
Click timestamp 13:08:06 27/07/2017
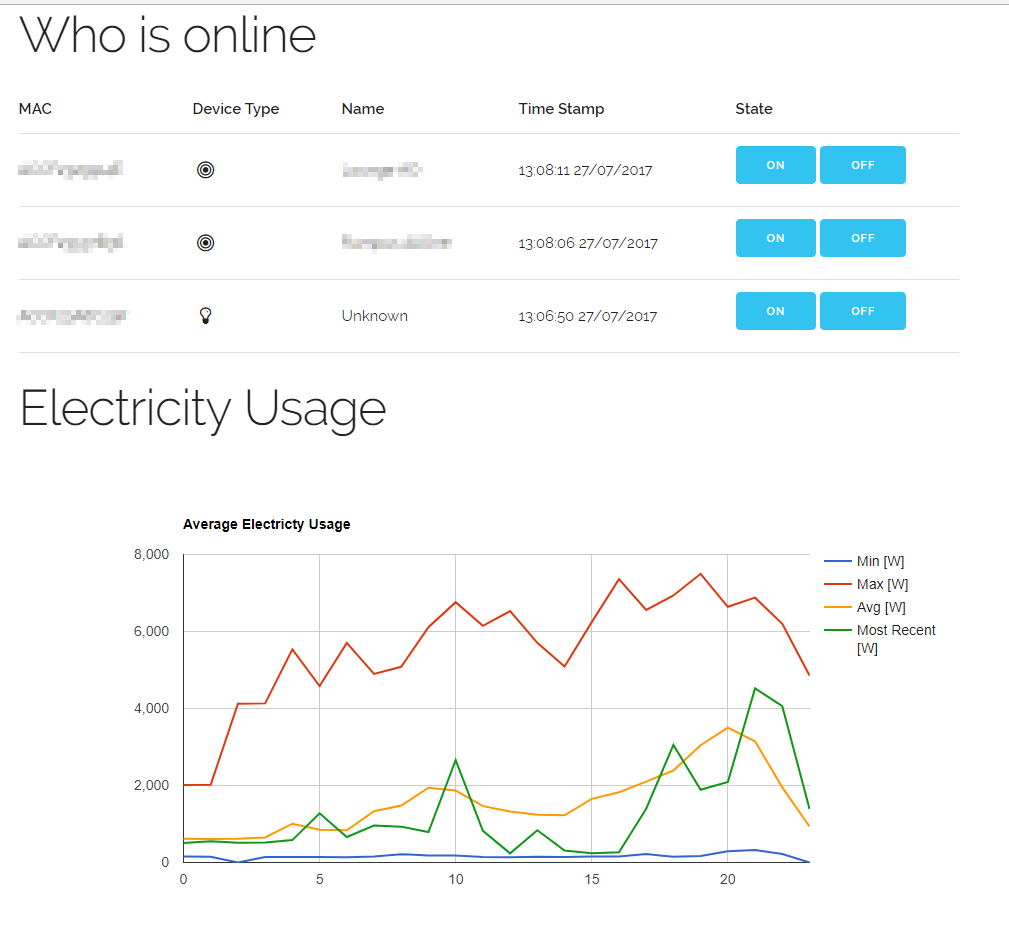pos(588,243)
